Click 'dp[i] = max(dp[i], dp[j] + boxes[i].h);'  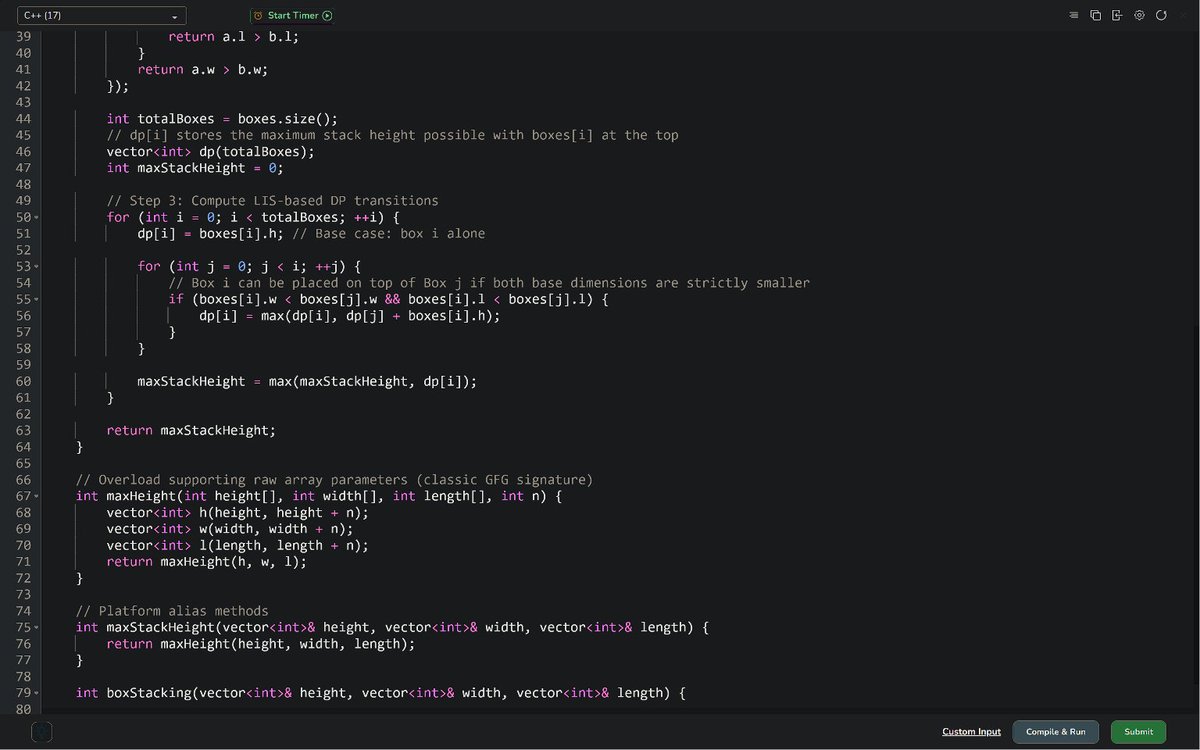[349, 316]
